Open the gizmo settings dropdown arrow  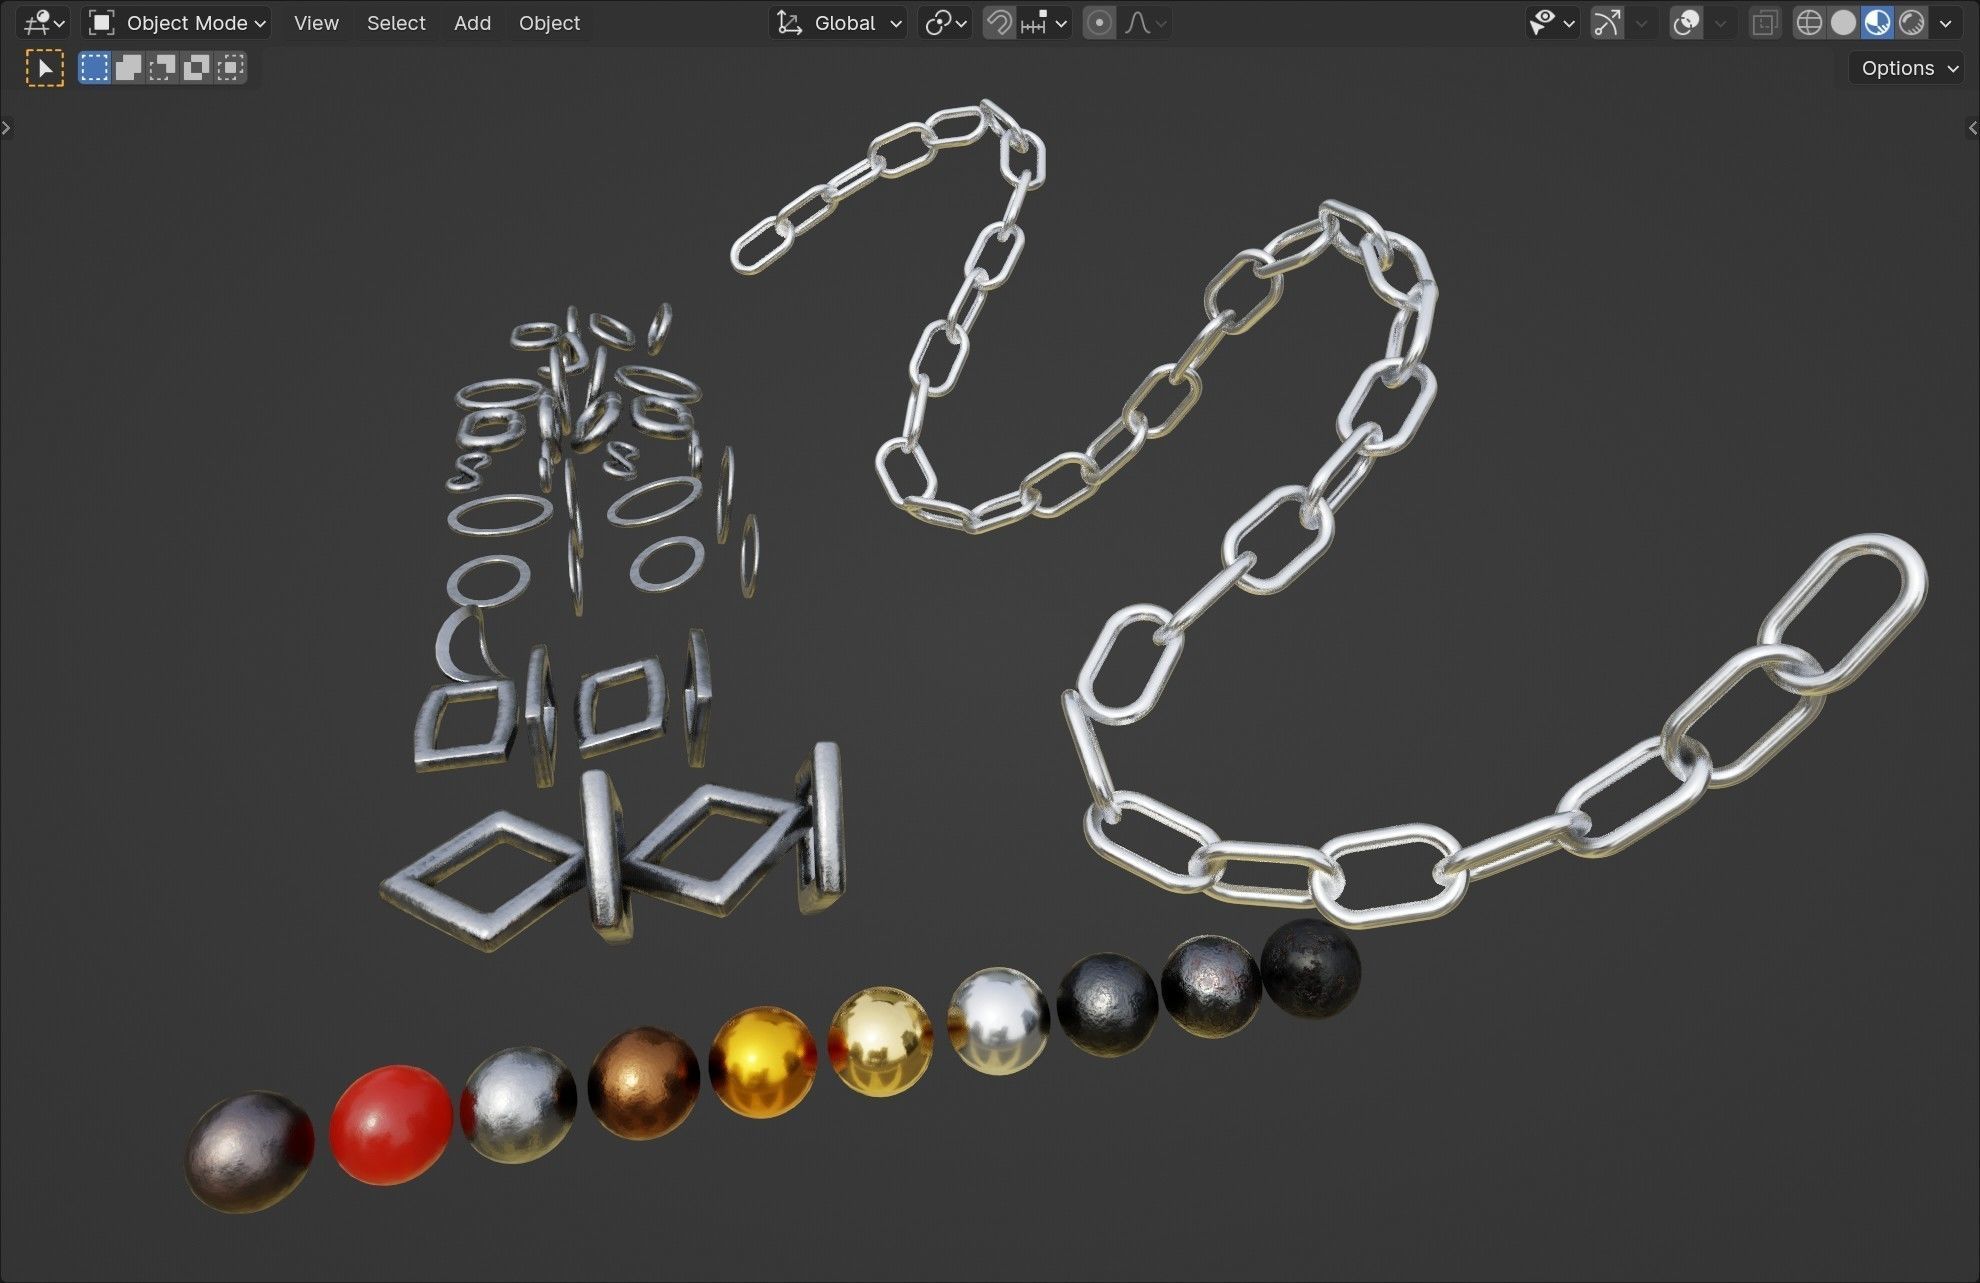1641,22
